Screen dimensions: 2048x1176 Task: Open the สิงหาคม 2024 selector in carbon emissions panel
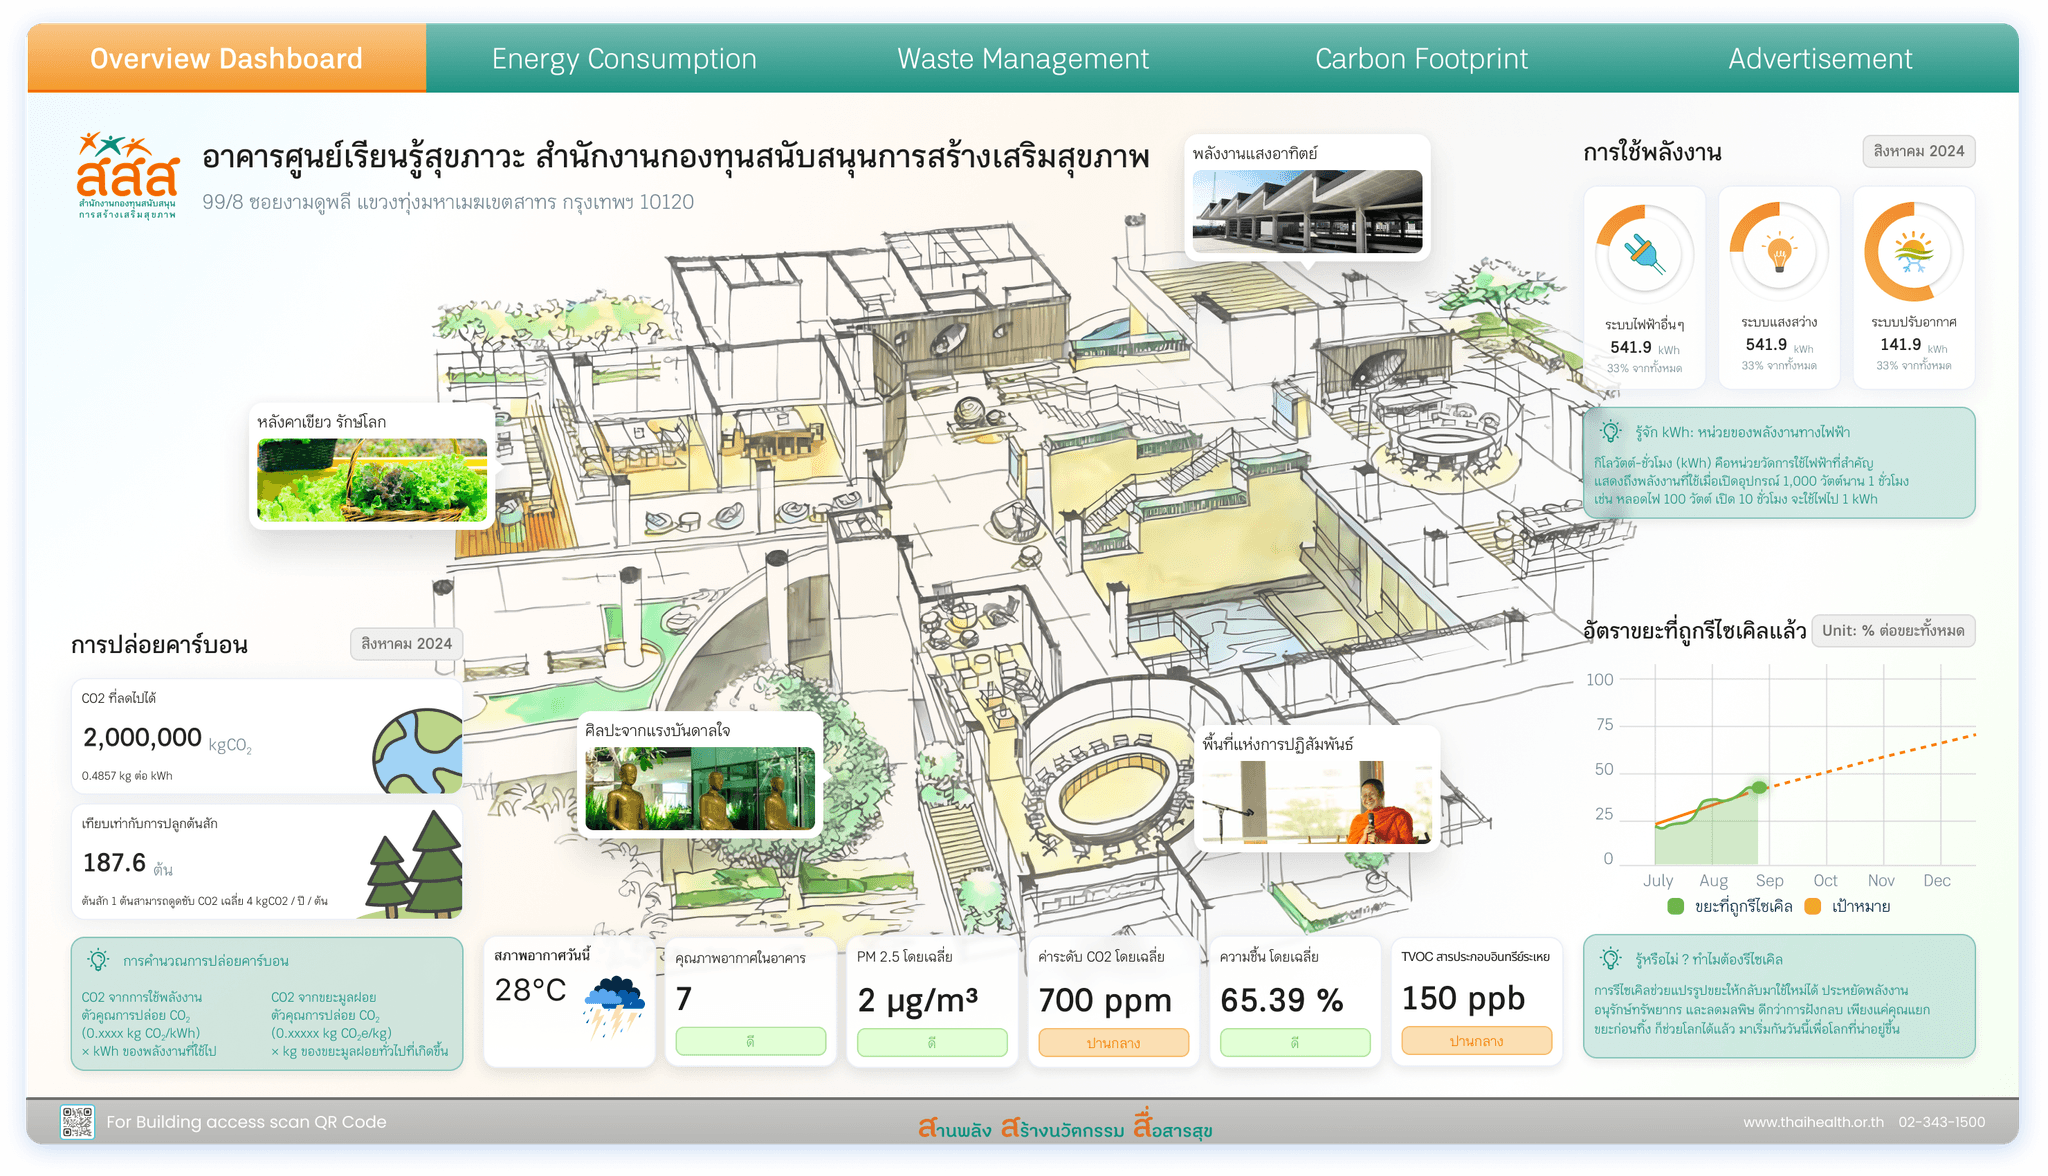click(x=406, y=644)
